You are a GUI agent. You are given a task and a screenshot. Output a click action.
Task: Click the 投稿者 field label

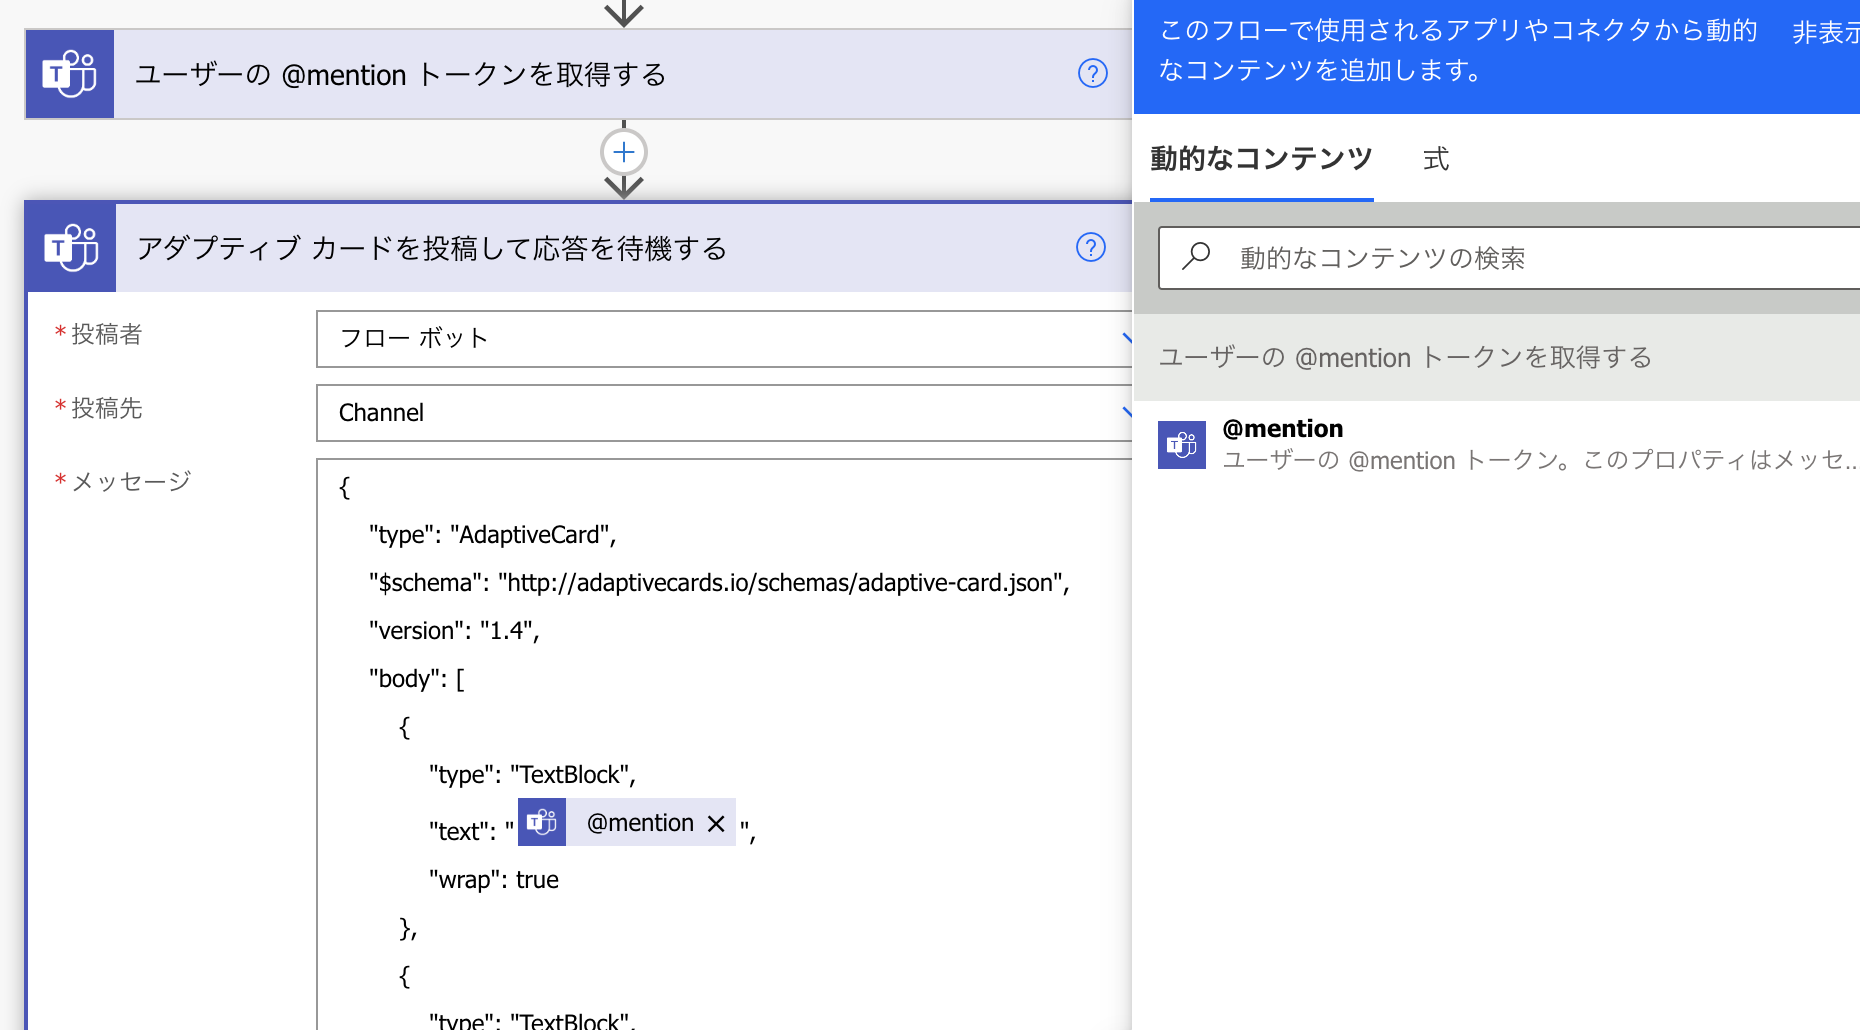[107, 334]
